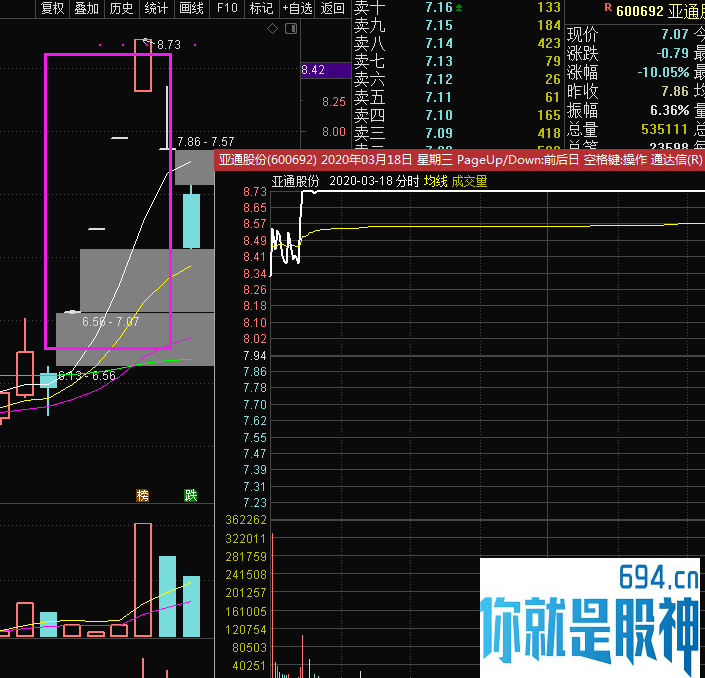
Task: Select the 榜 badge under the chart
Action: [x=143, y=495]
